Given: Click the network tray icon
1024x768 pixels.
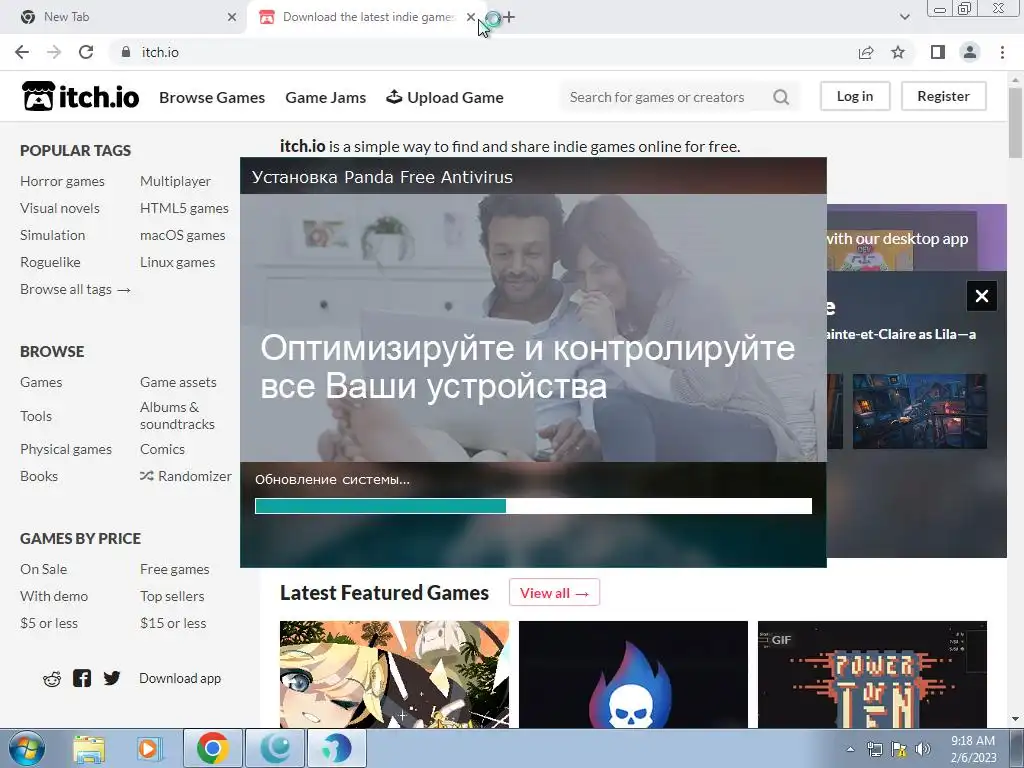Looking at the screenshot, I should pyautogui.click(x=874, y=749).
